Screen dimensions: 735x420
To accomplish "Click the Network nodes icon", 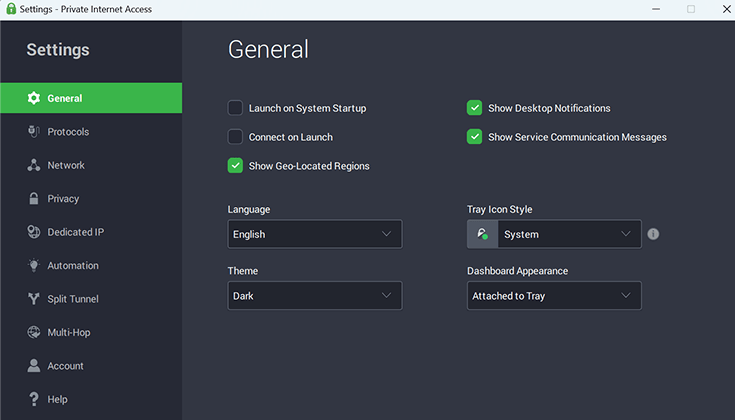I will (x=34, y=165).
